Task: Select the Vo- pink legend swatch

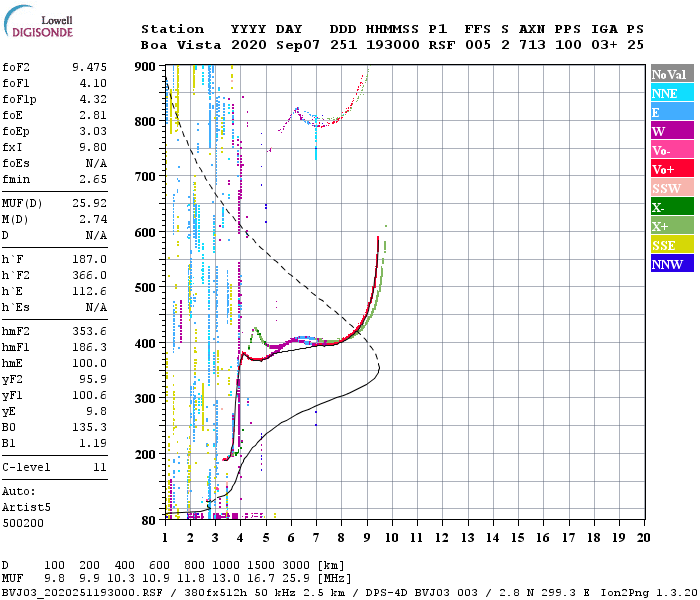Action: pyautogui.click(x=672, y=150)
